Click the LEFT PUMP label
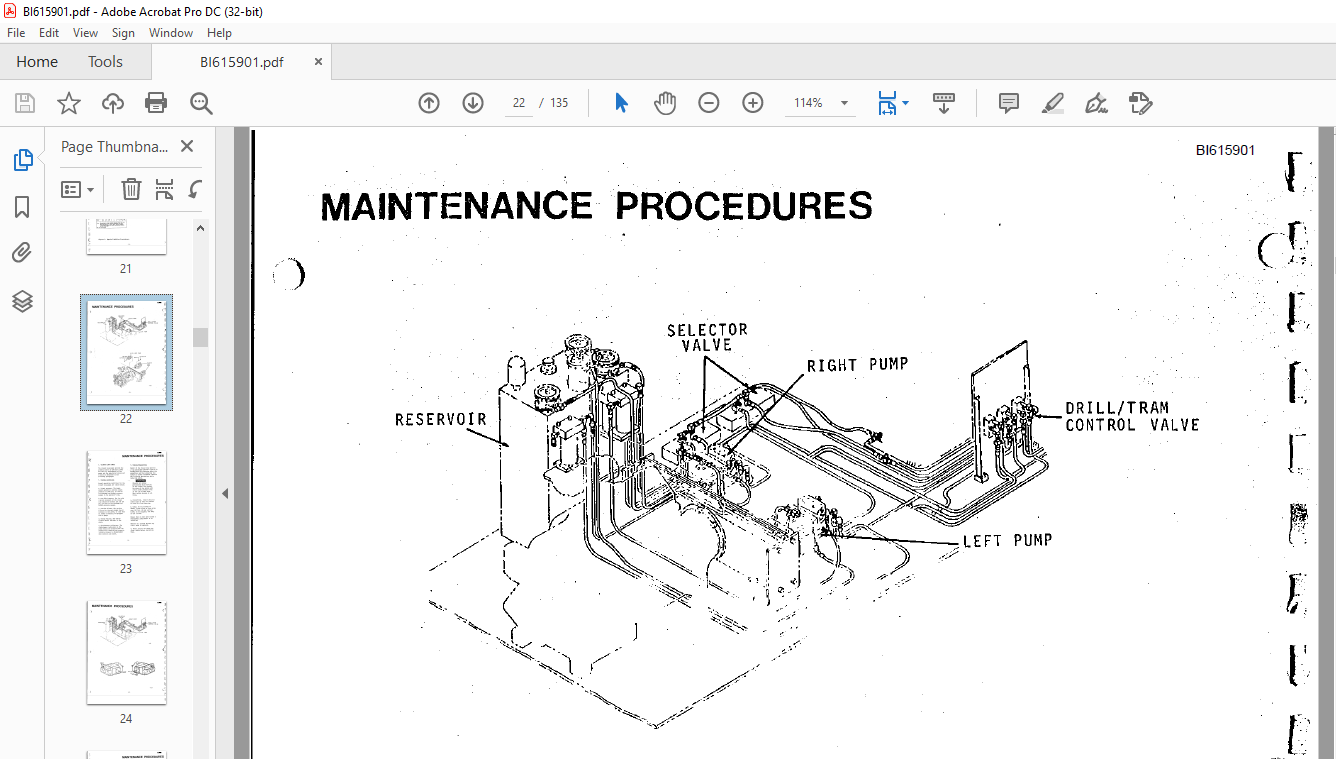This screenshot has width=1336, height=759. click(1007, 540)
